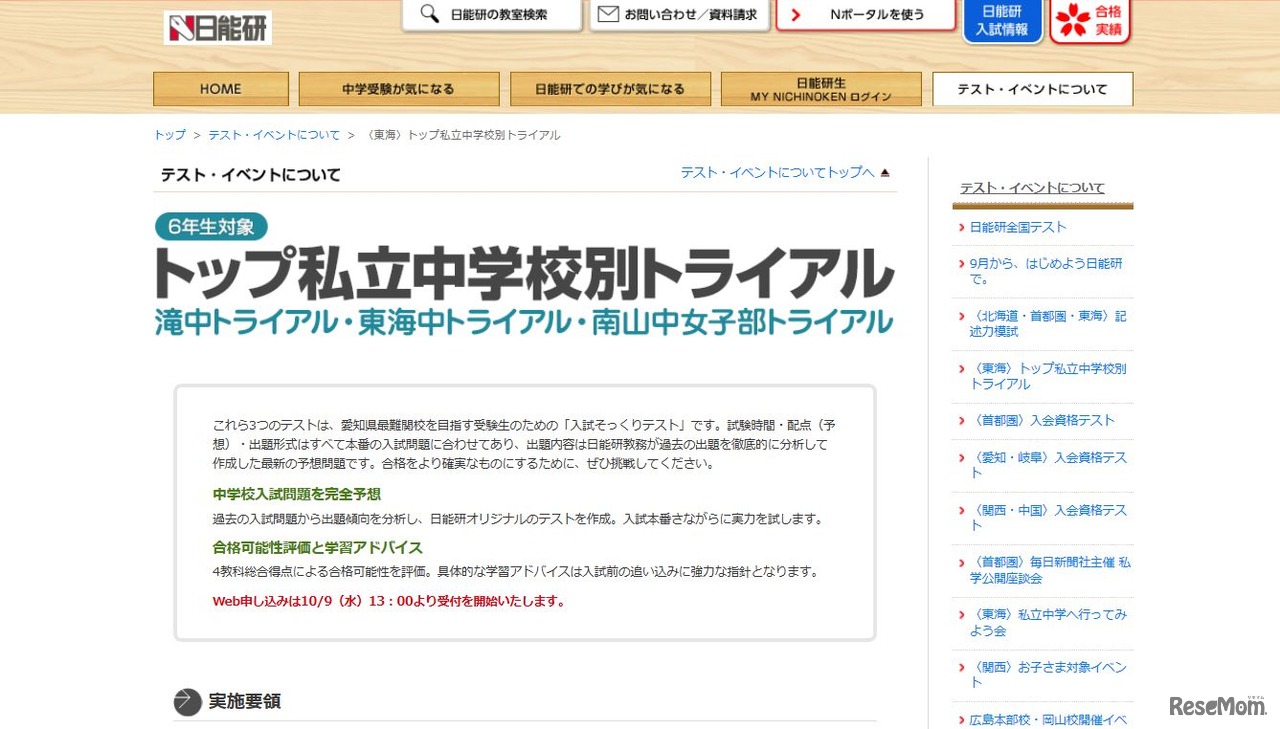Click the red arrow icon in Nポータルを使う
1280x729 pixels.
796,15
